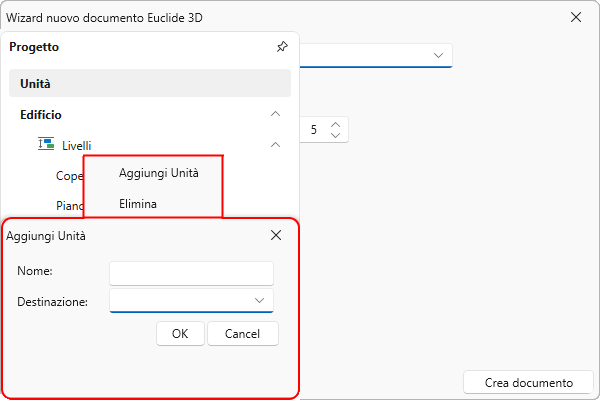The width and height of the screenshot is (600, 400).
Task: Click the Livelli levels icon
Action: pos(45,145)
